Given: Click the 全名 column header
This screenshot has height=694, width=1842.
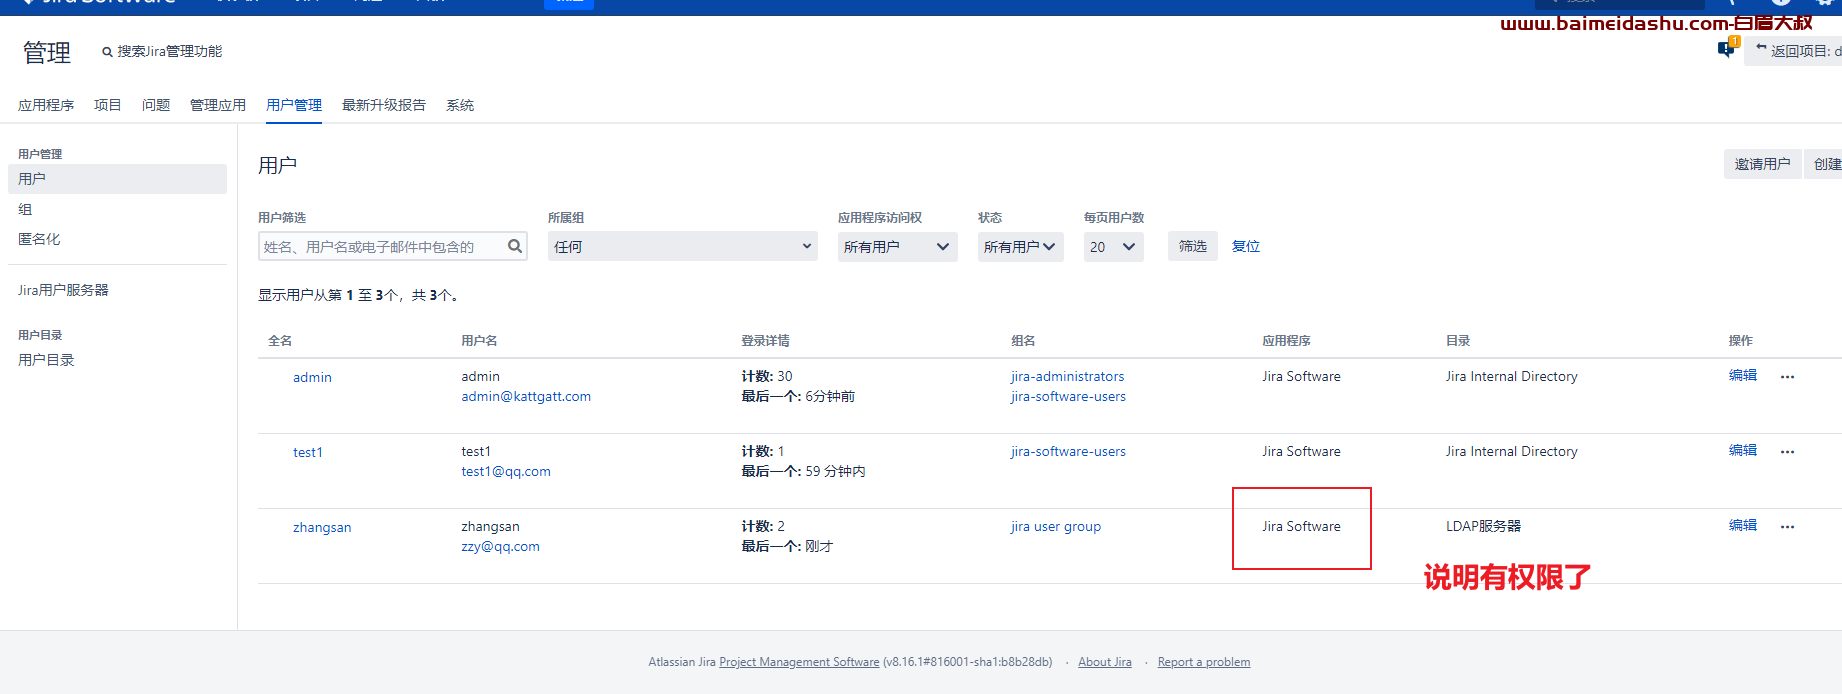Looking at the screenshot, I should click(280, 341).
